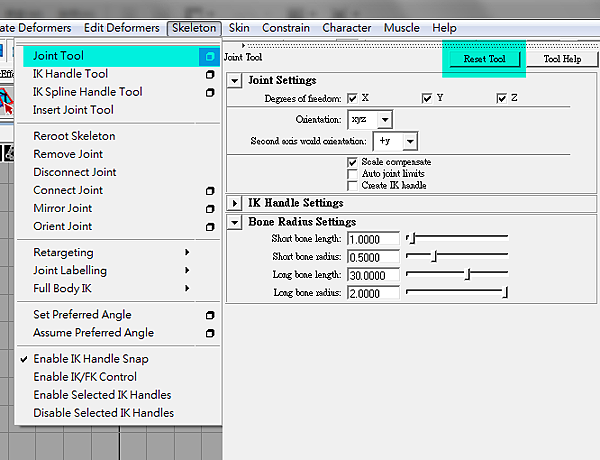The width and height of the screenshot is (600, 460).
Task: Expand IK Handle Settings section
Action: [x=235, y=203]
